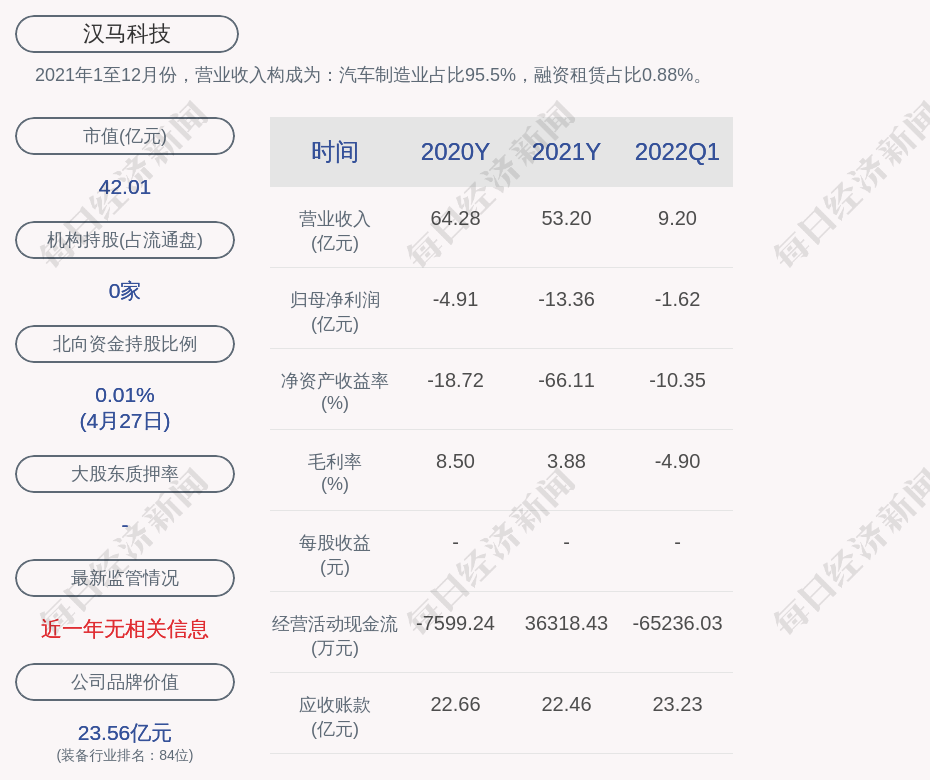Click the 营业收入 row label
Screen dimensions: 930x780
pos(335,230)
